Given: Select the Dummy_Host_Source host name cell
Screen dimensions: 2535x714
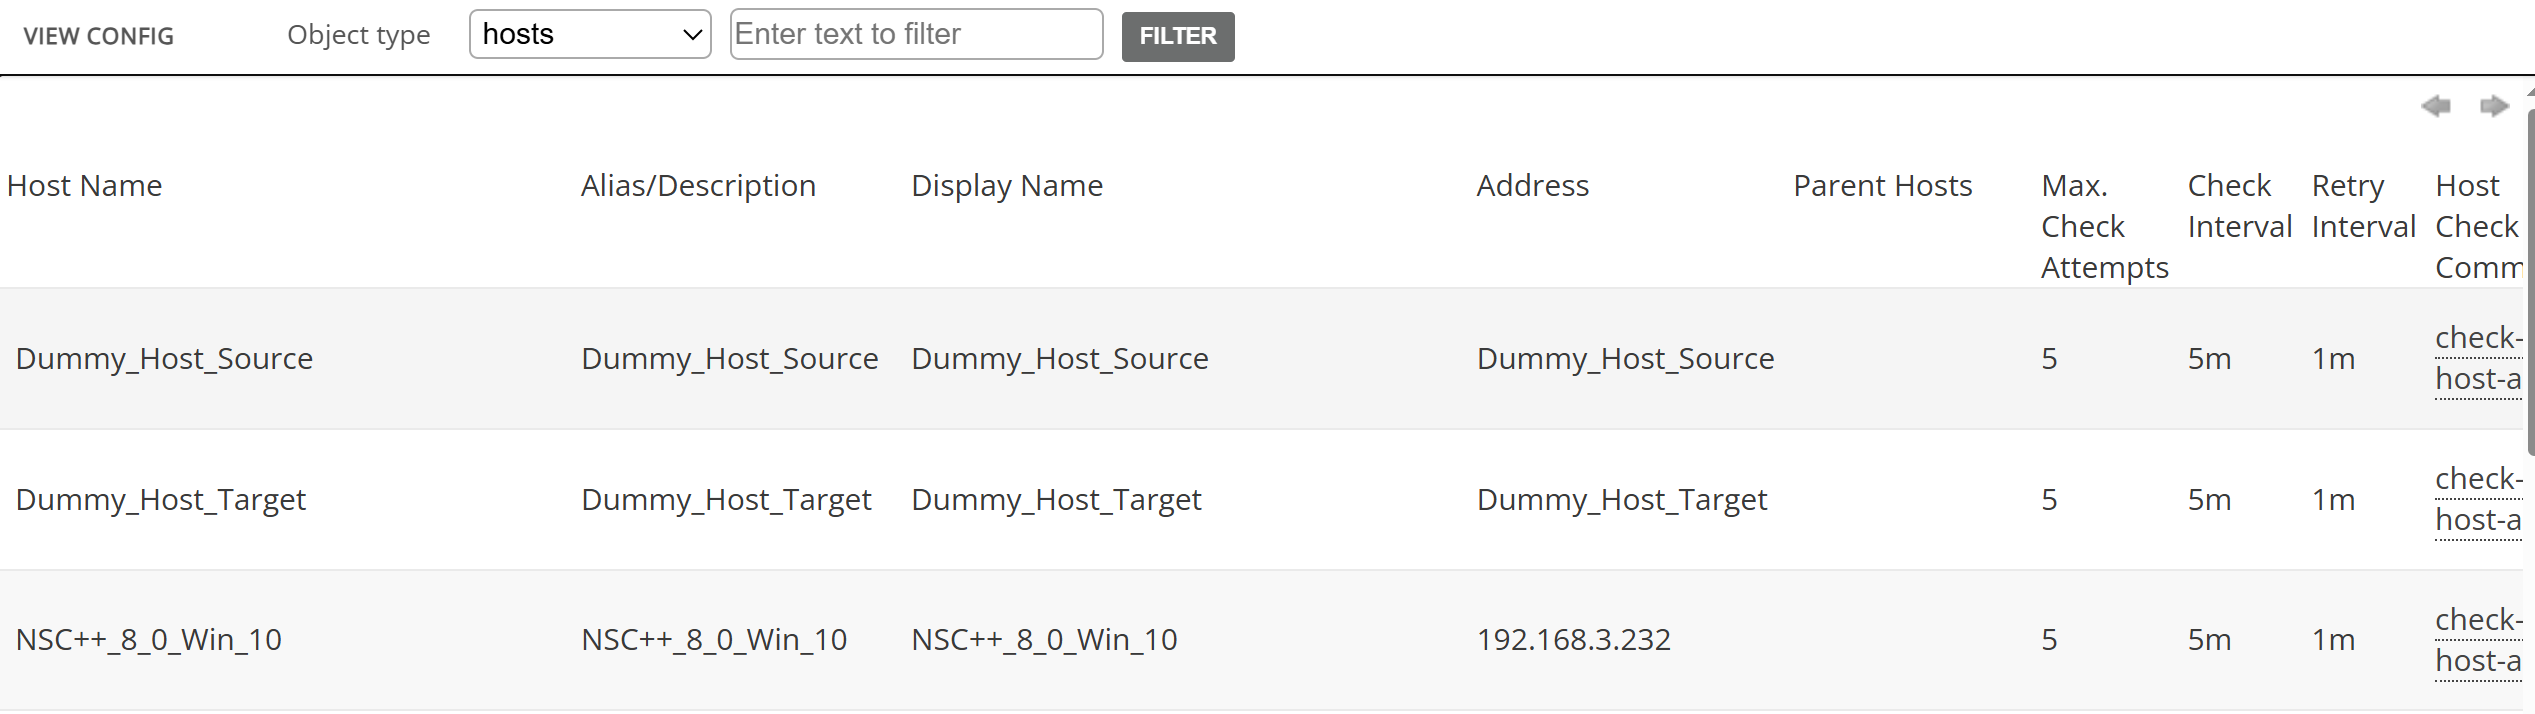Looking at the screenshot, I should (165, 359).
